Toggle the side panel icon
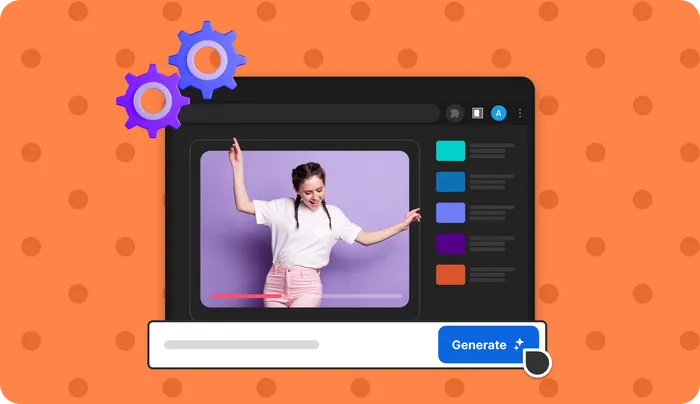 (477, 113)
